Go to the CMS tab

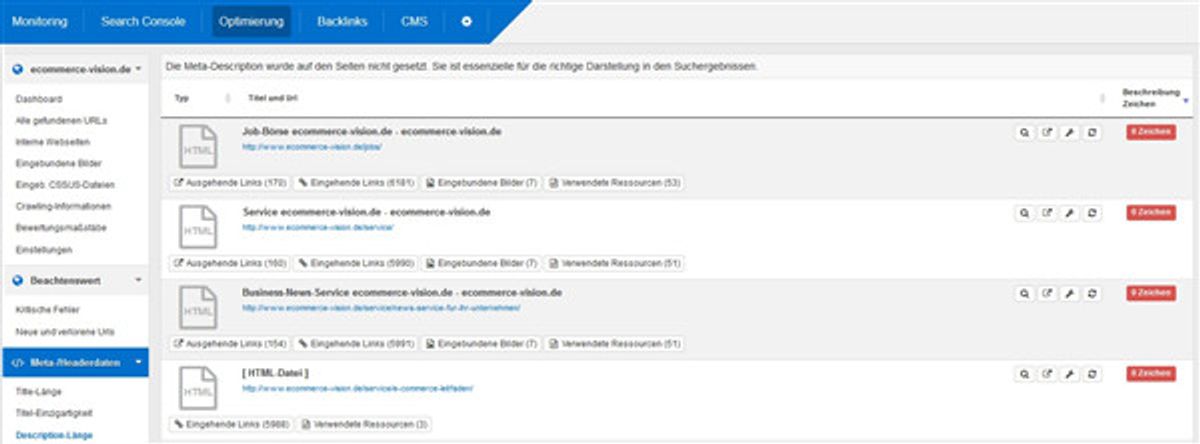(414, 21)
